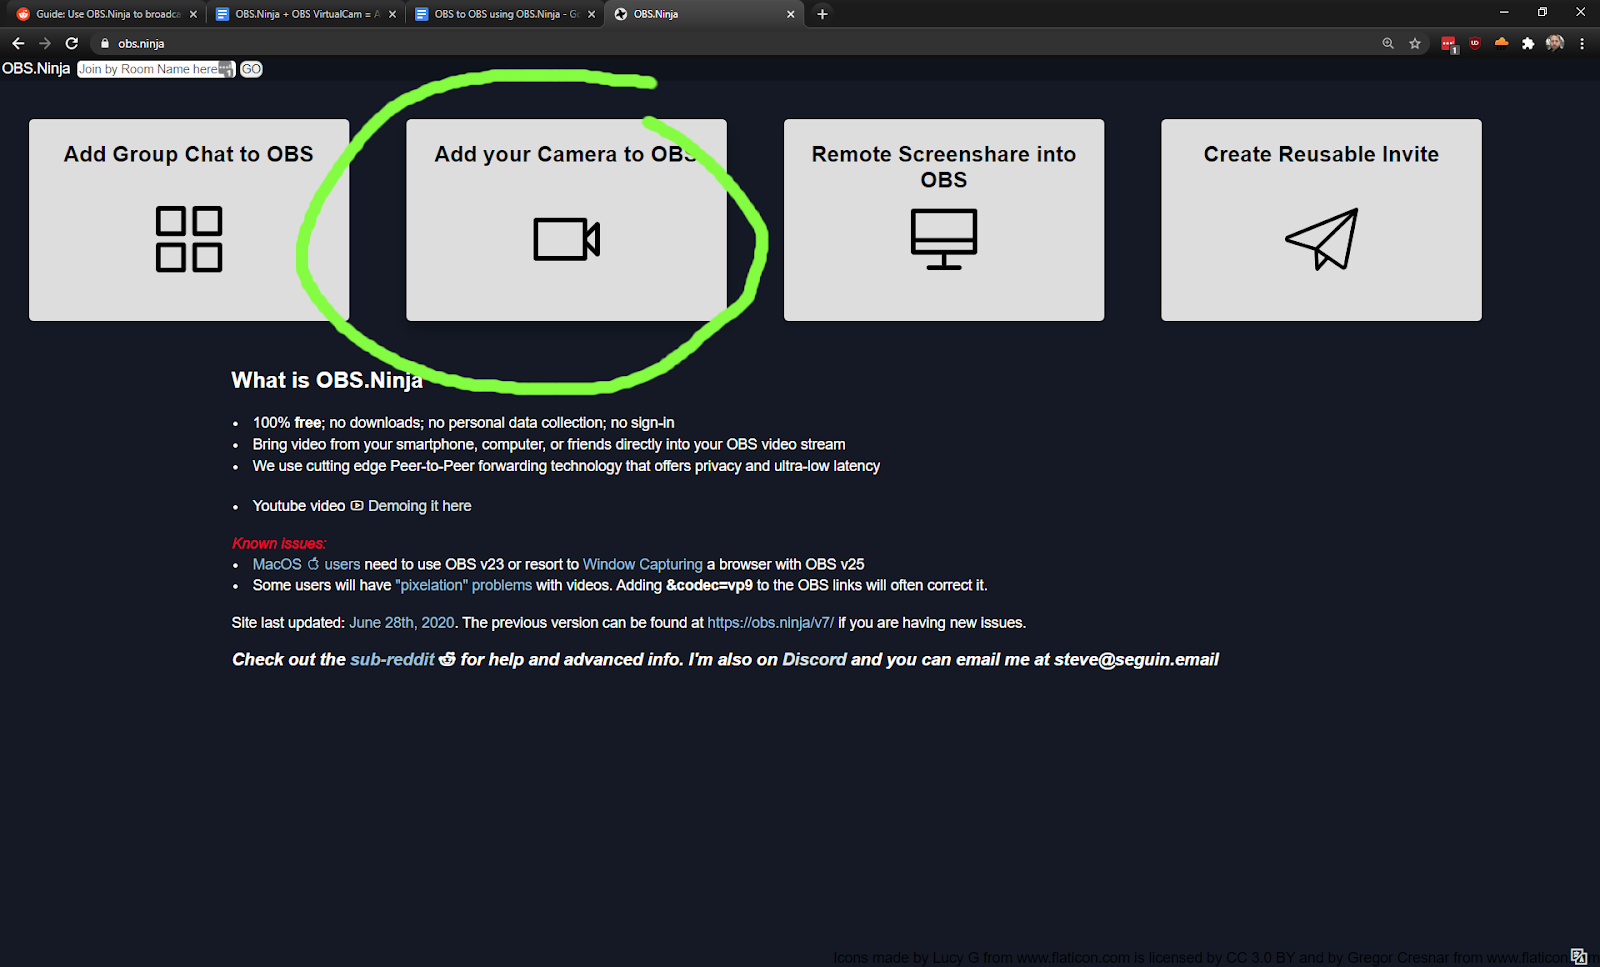This screenshot has width=1600, height=967.
Task: Click the June 28th, 2020 link
Action: 401,622
